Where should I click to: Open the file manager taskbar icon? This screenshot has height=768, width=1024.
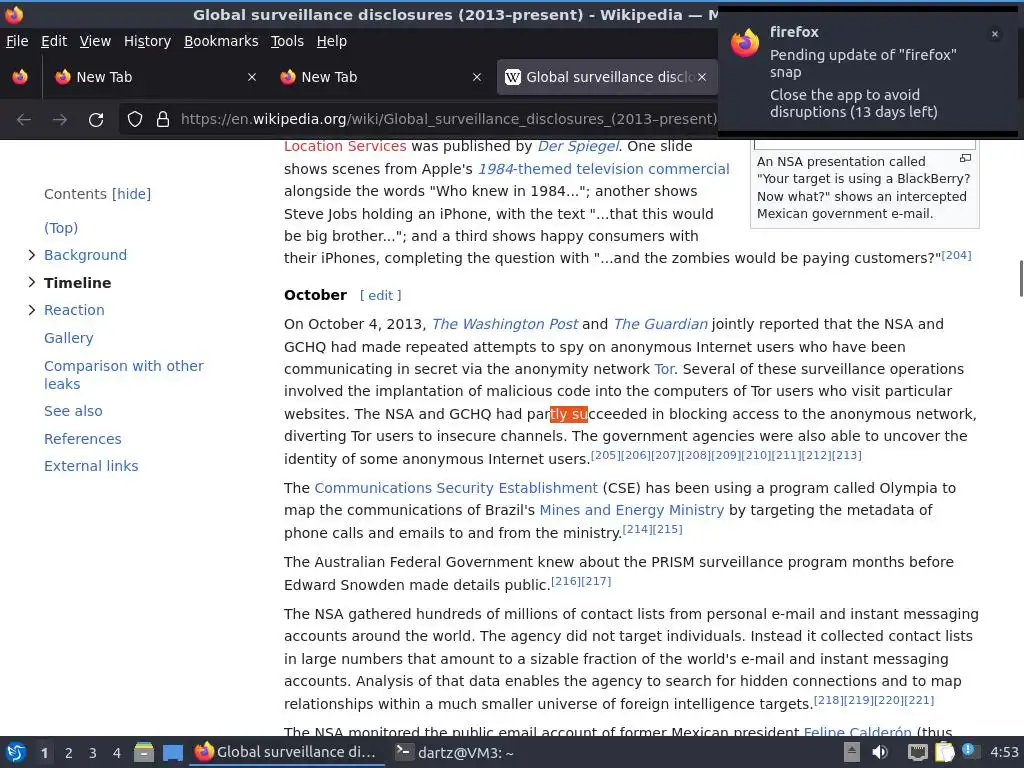point(144,752)
